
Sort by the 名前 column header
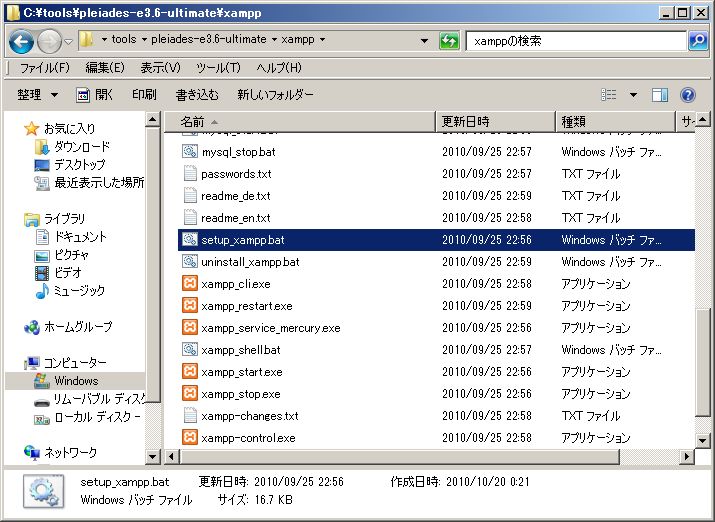pos(300,122)
